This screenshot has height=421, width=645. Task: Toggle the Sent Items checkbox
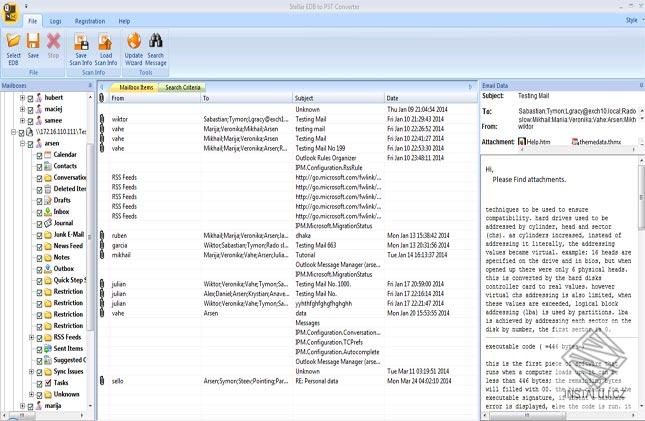click(39, 349)
